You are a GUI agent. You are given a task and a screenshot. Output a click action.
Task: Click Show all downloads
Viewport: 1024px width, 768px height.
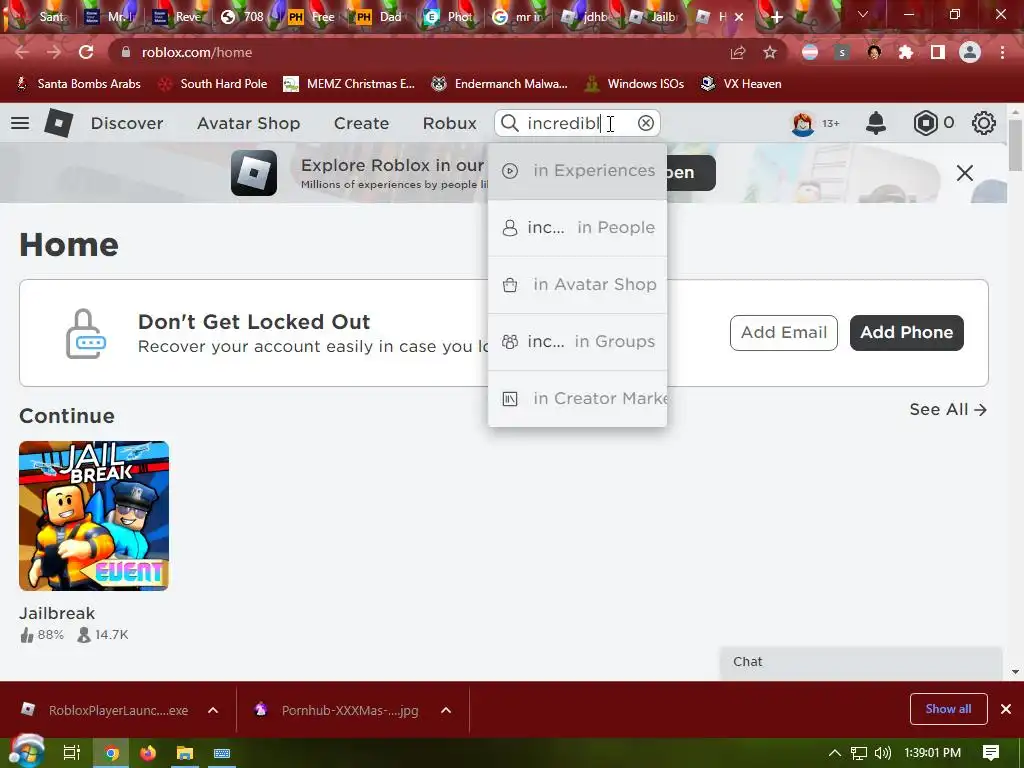click(948, 709)
